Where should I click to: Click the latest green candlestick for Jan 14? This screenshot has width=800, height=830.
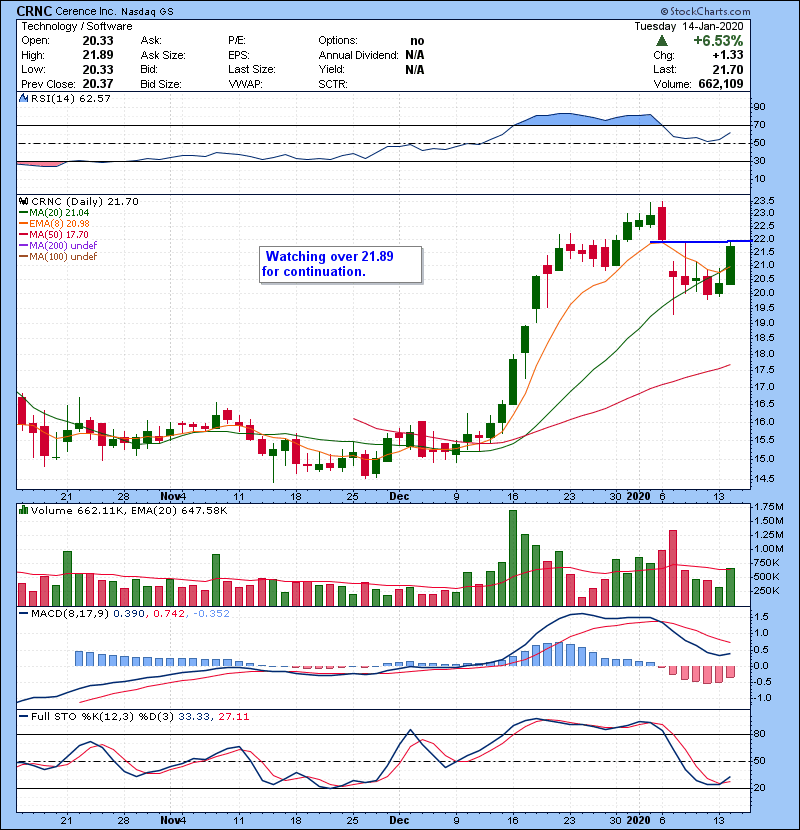pos(730,265)
